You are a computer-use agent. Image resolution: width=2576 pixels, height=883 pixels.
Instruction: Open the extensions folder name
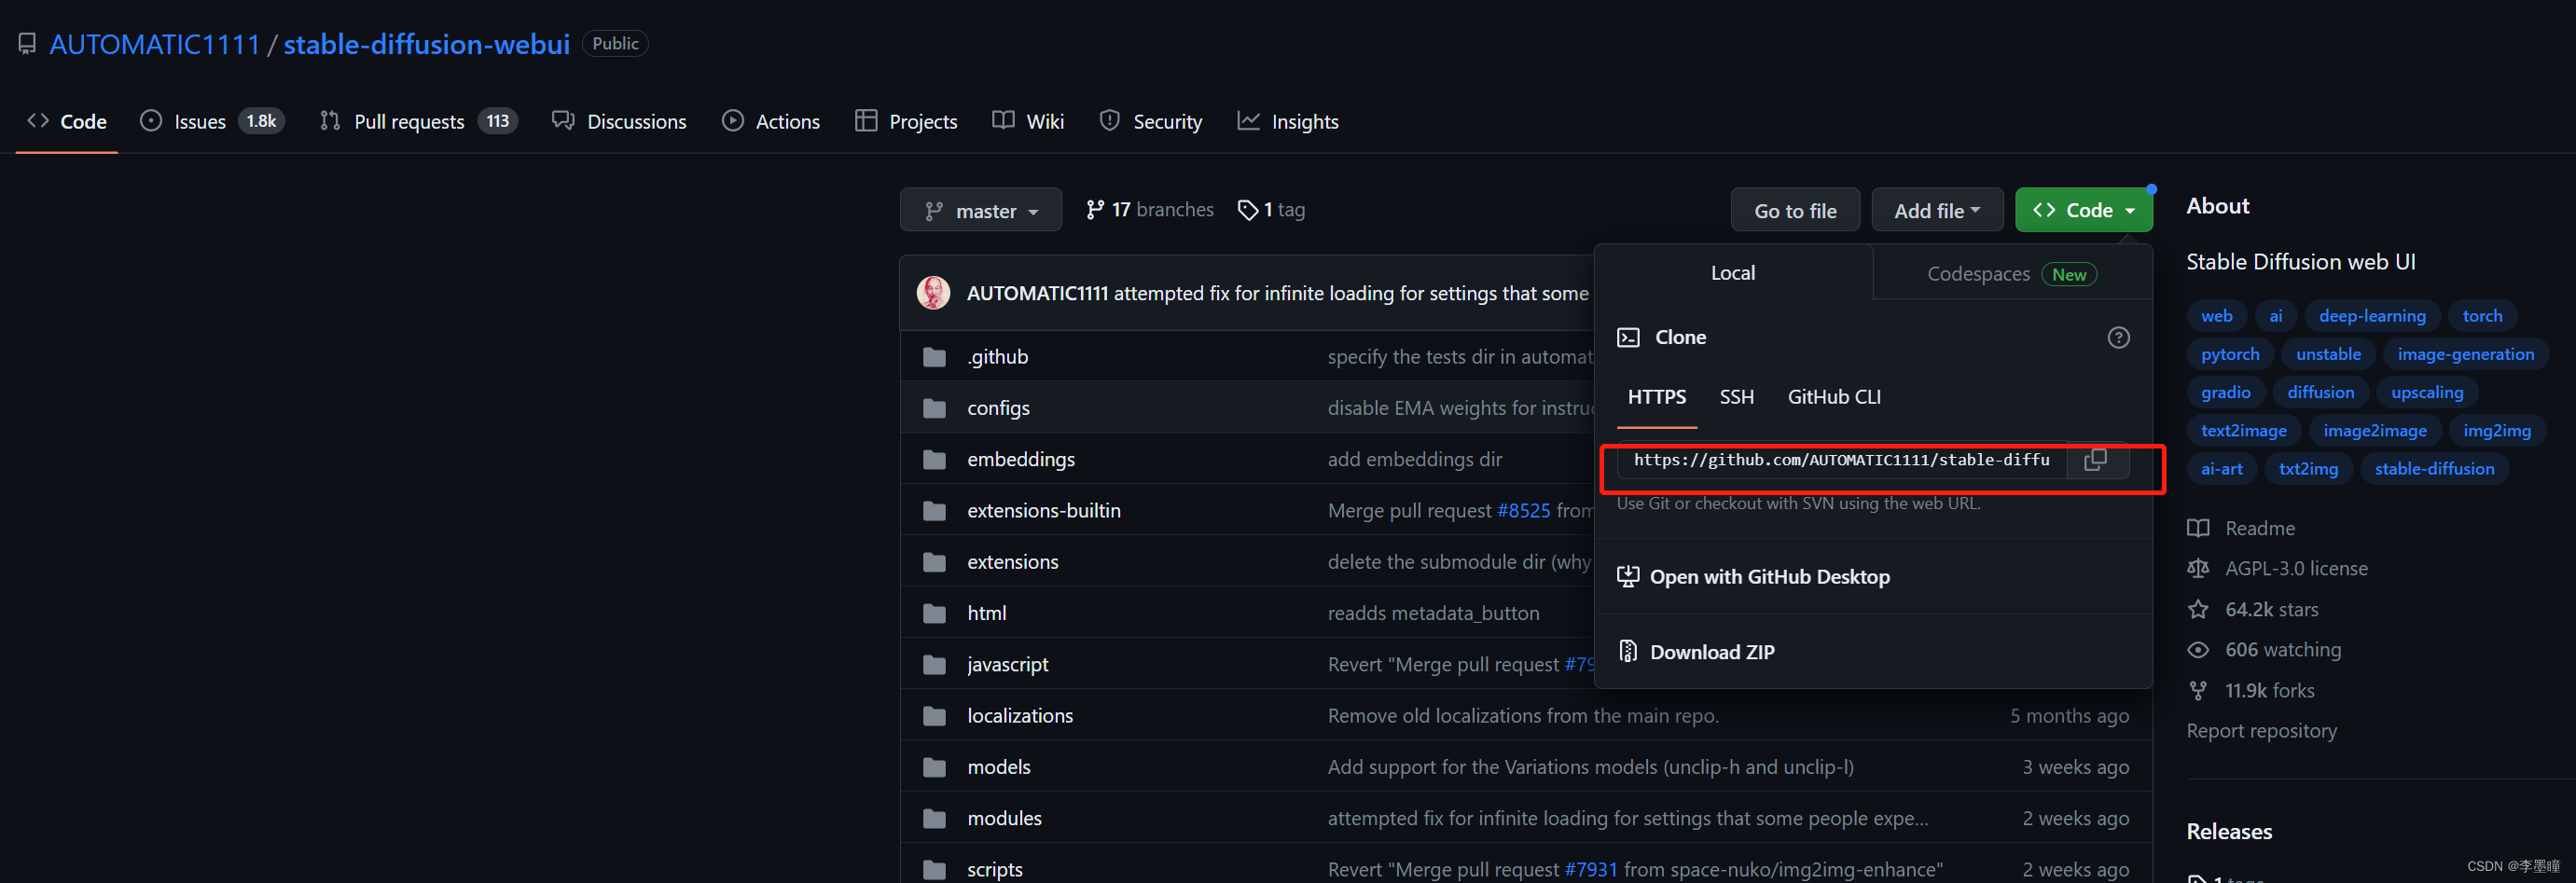(1012, 562)
